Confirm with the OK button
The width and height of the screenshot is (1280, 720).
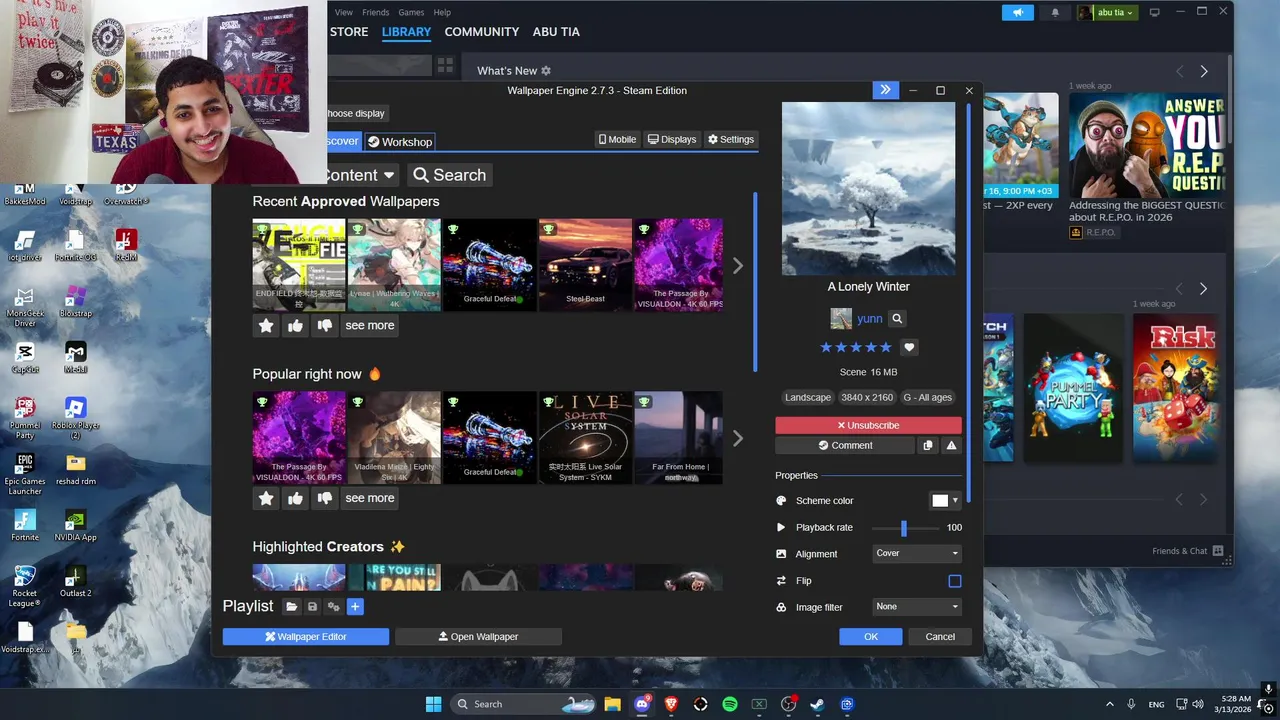871,636
